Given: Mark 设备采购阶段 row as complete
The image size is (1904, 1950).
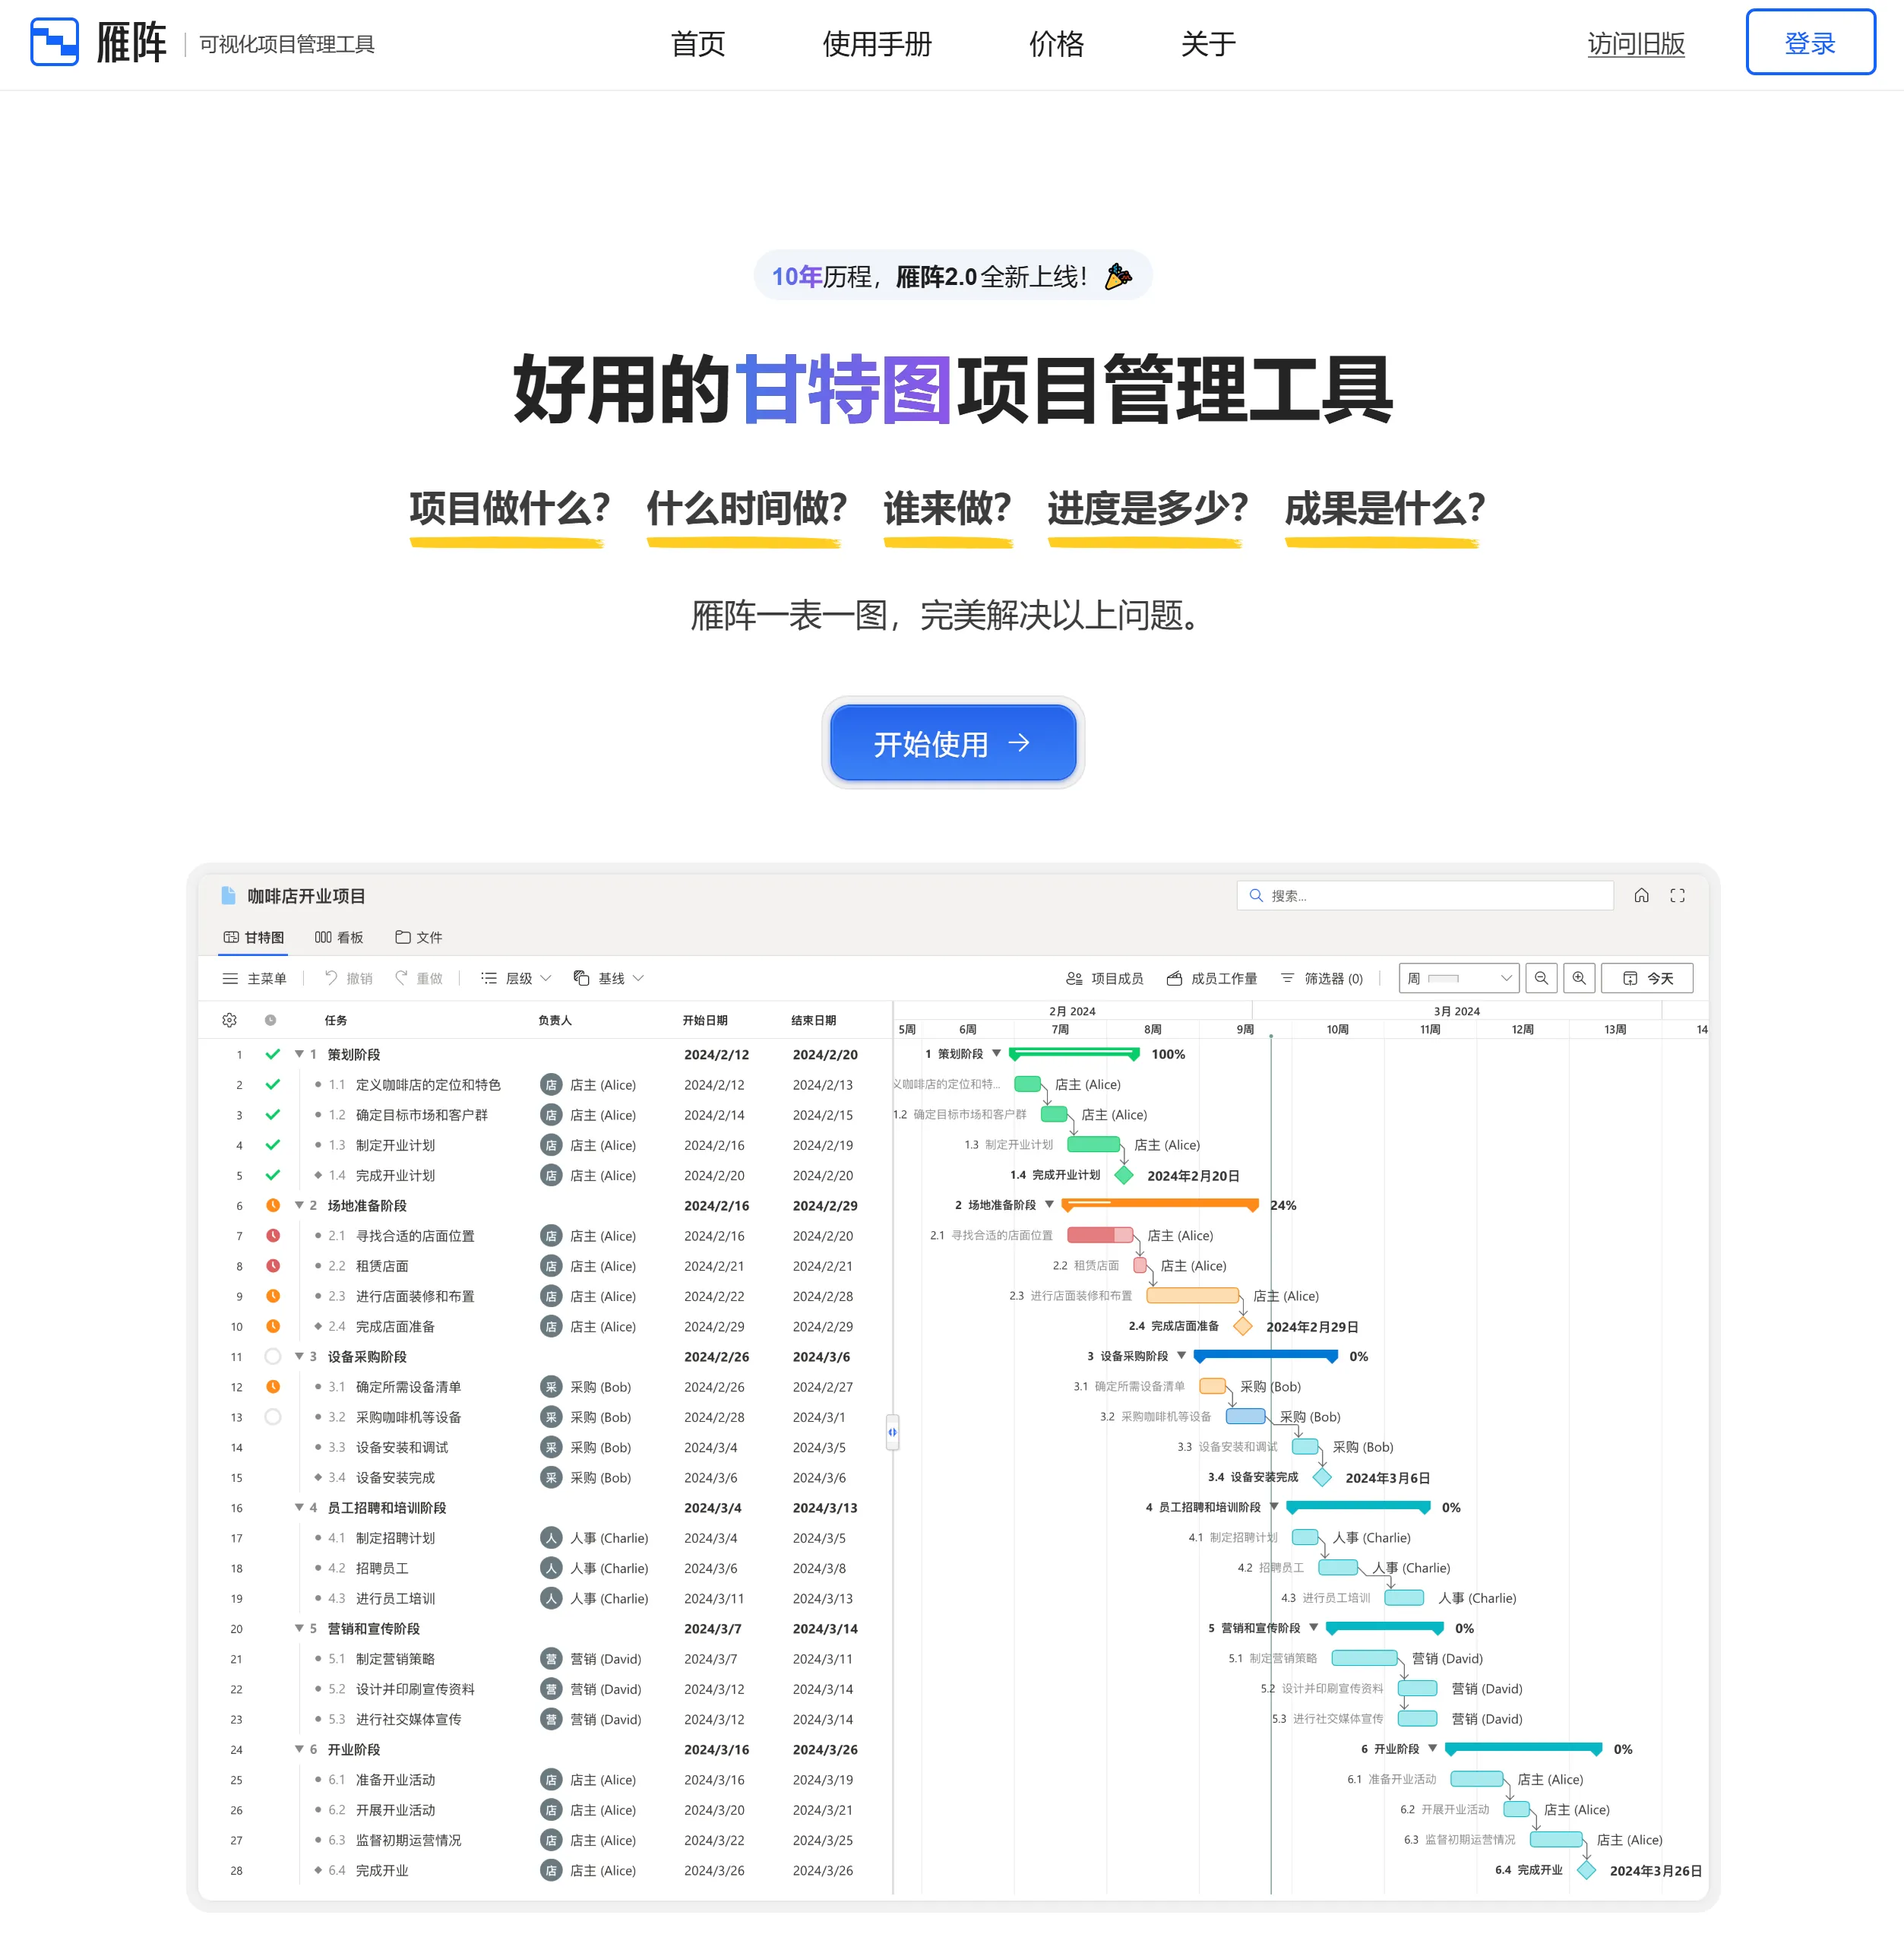Looking at the screenshot, I should click(271, 1357).
